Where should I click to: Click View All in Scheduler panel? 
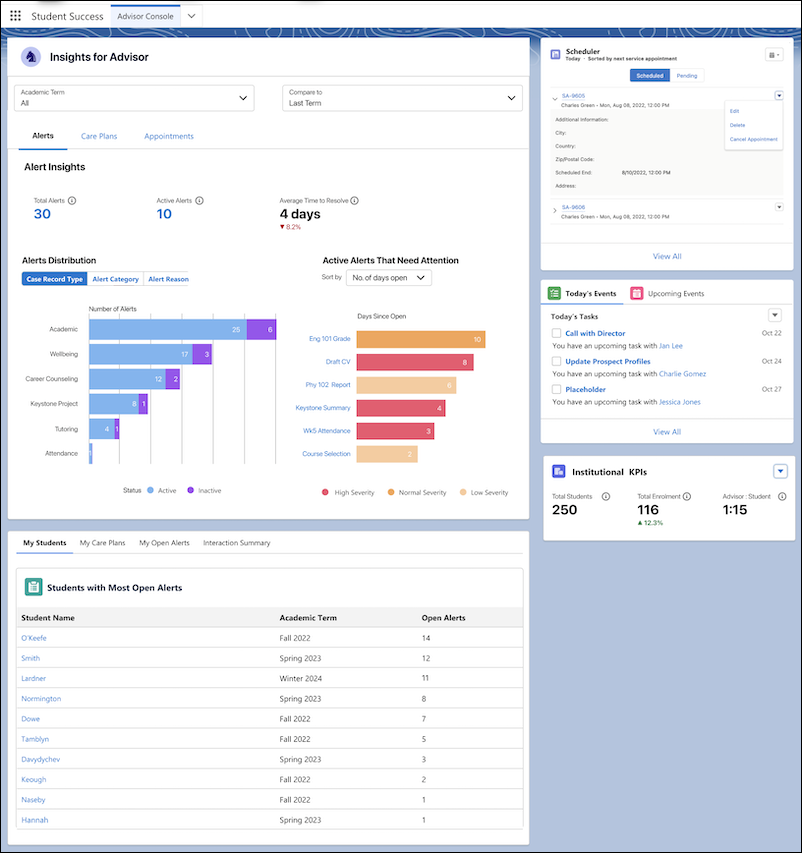point(667,256)
